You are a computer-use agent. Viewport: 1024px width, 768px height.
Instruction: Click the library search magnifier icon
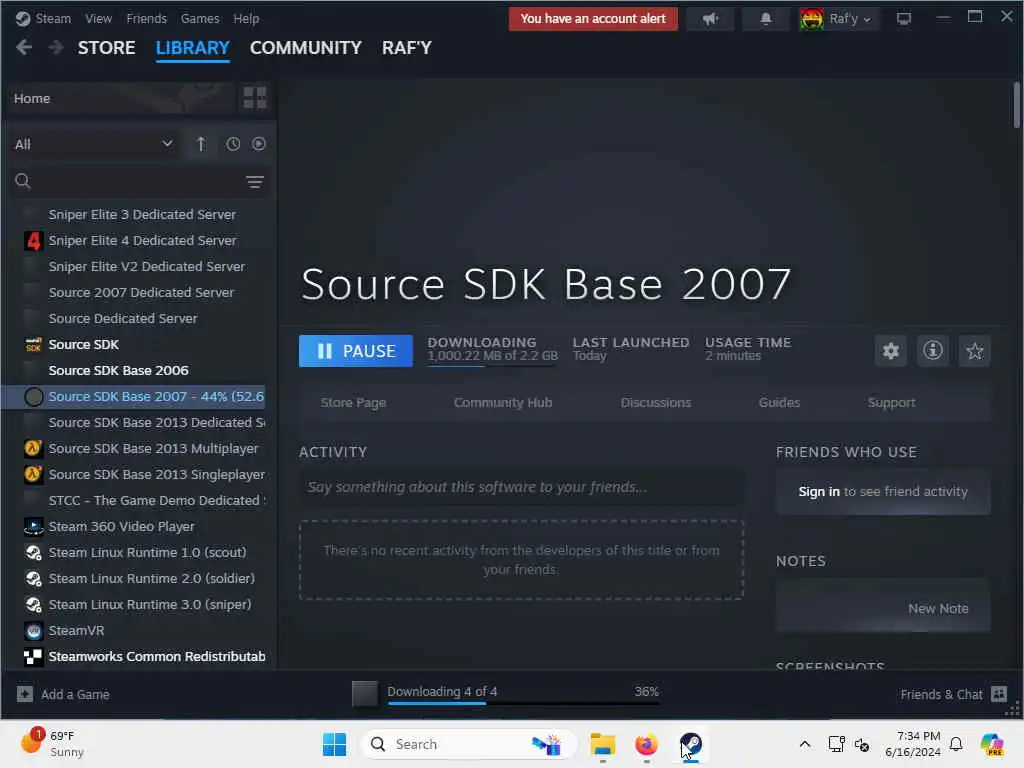pyautogui.click(x=23, y=181)
